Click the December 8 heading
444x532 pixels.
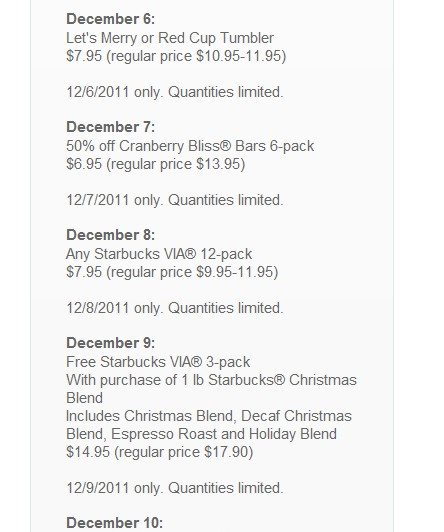tap(111, 235)
